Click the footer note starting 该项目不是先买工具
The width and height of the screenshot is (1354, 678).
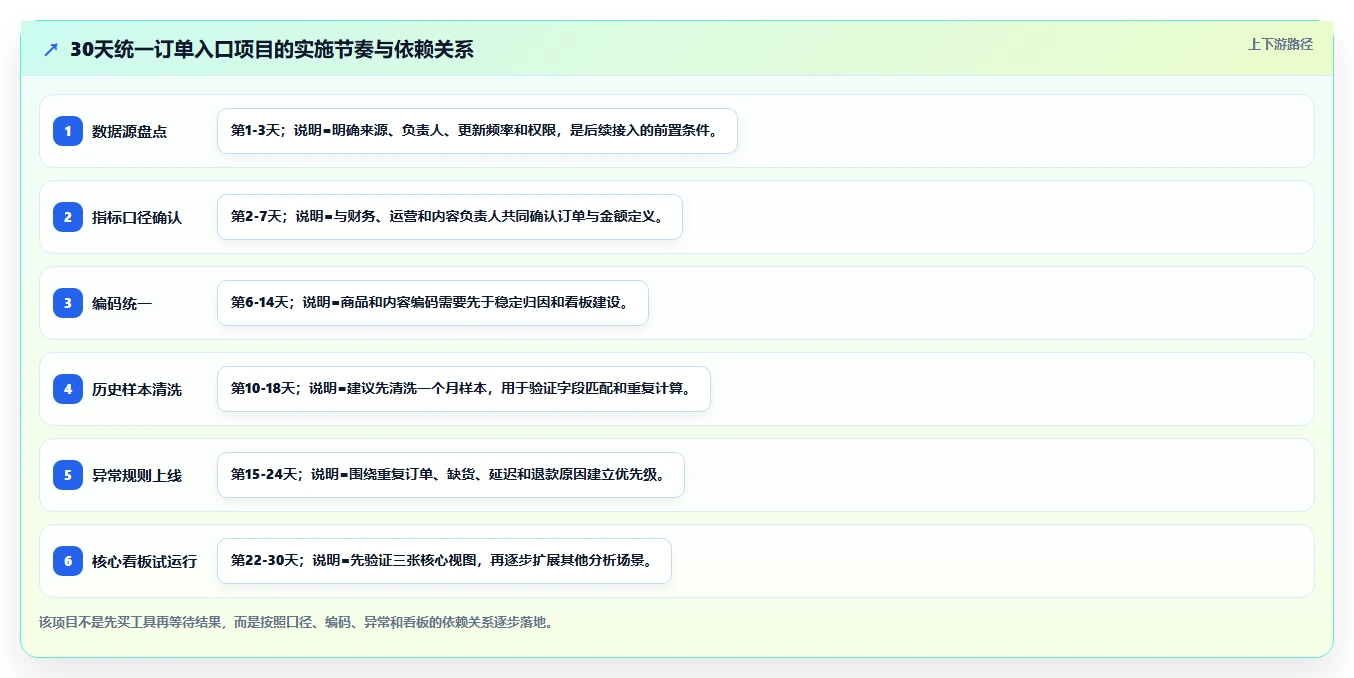(x=296, y=622)
